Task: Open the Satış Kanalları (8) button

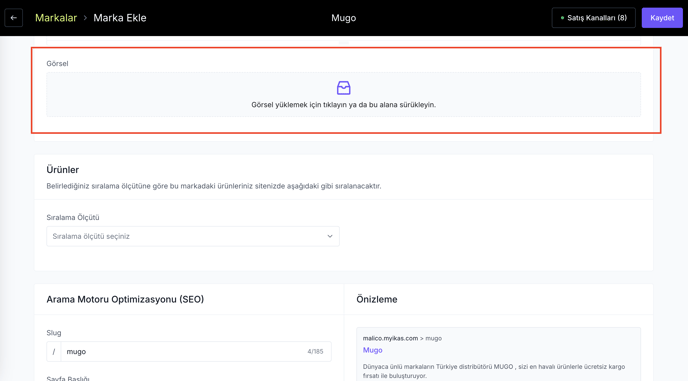Action: pos(593,18)
